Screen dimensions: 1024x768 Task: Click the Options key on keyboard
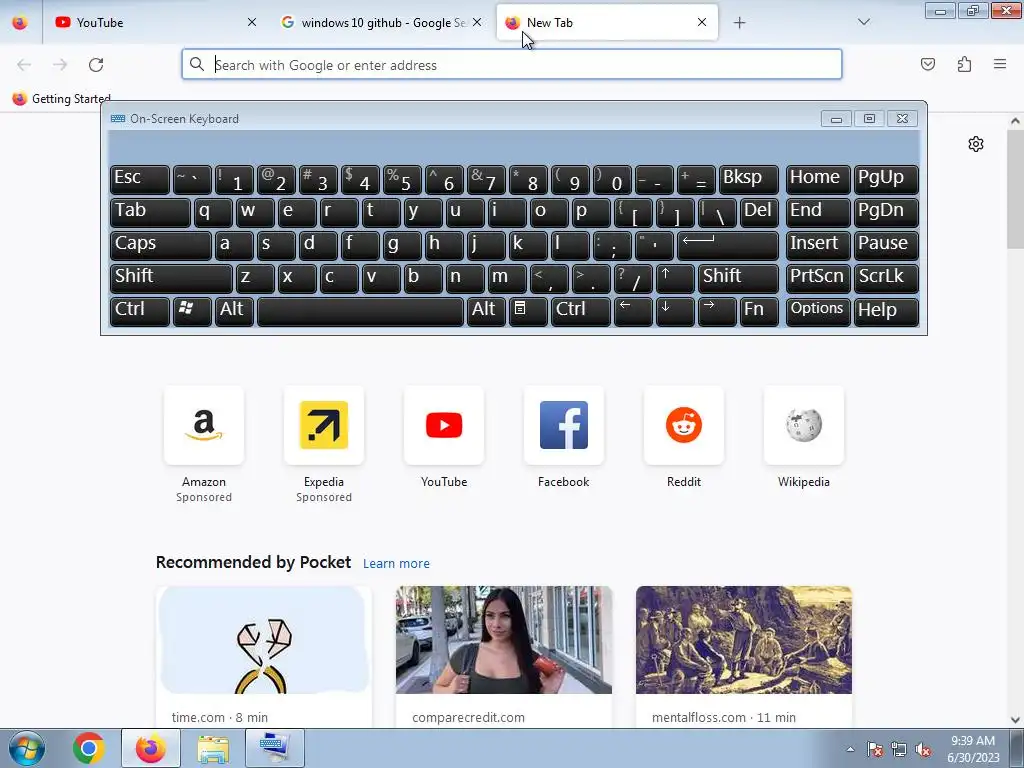(818, 310)
